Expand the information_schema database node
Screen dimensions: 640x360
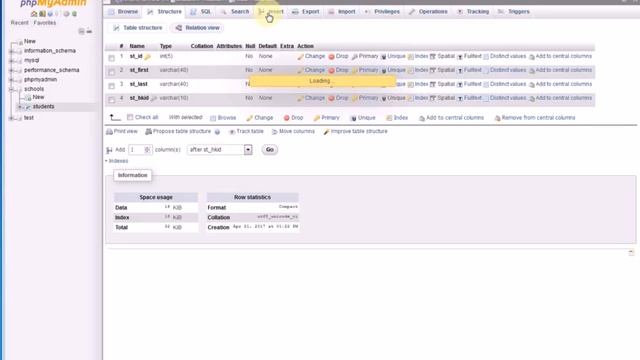click(x=11, y=51)
